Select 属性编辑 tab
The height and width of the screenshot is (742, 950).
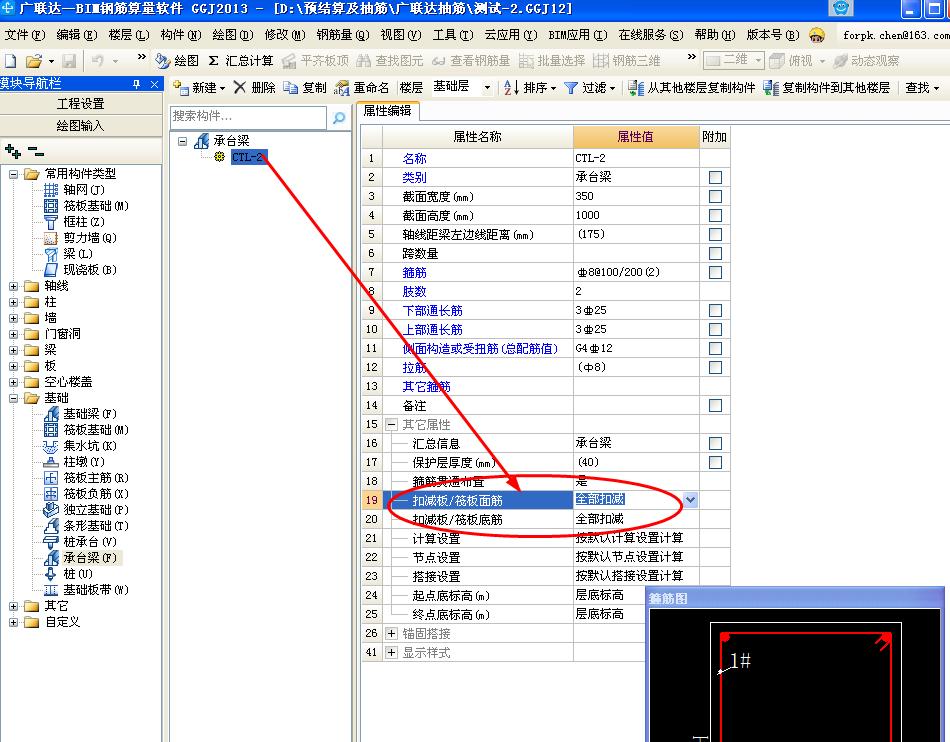387,111
